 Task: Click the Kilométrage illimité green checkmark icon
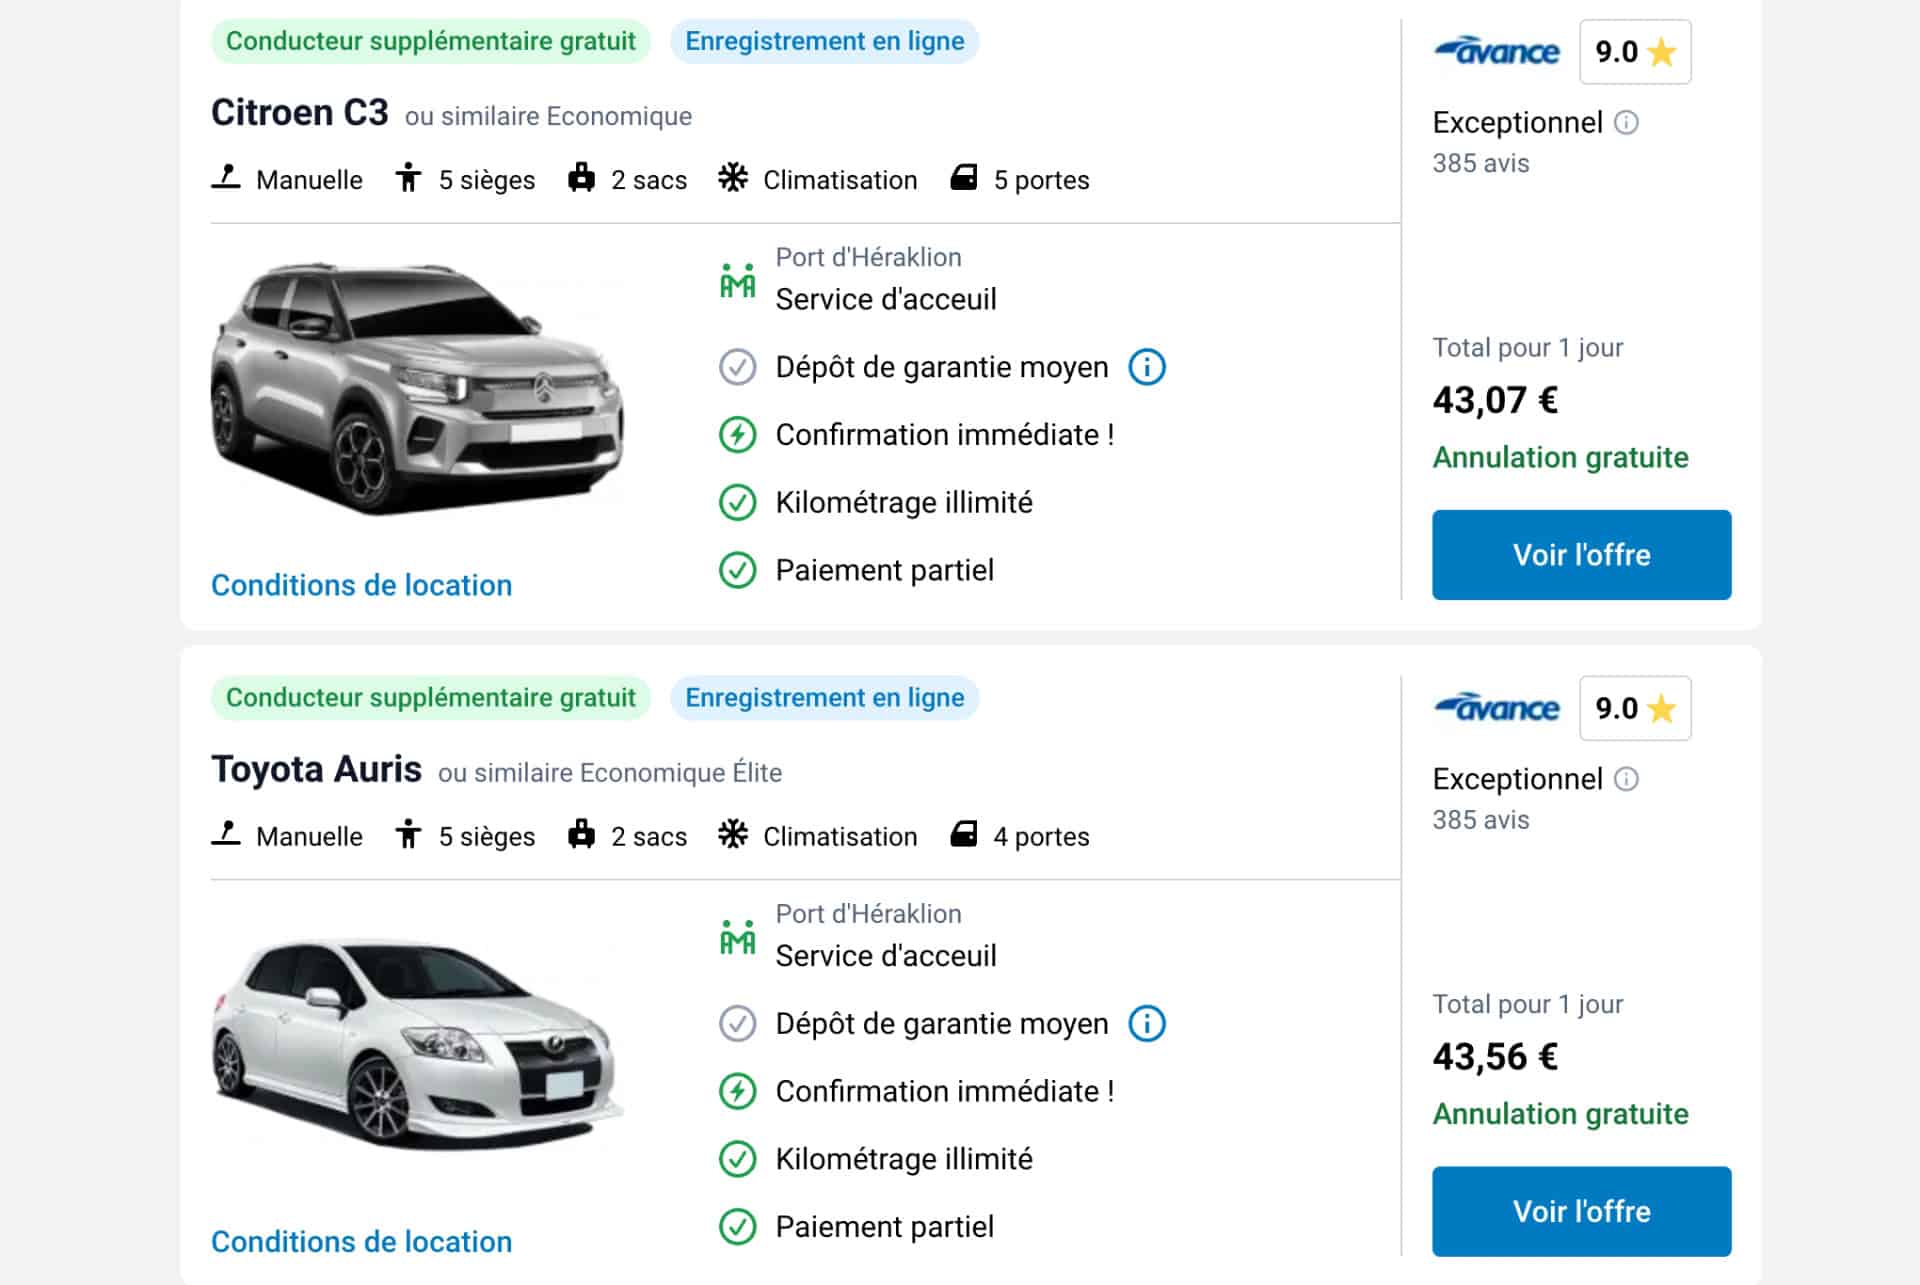point(737,502)
